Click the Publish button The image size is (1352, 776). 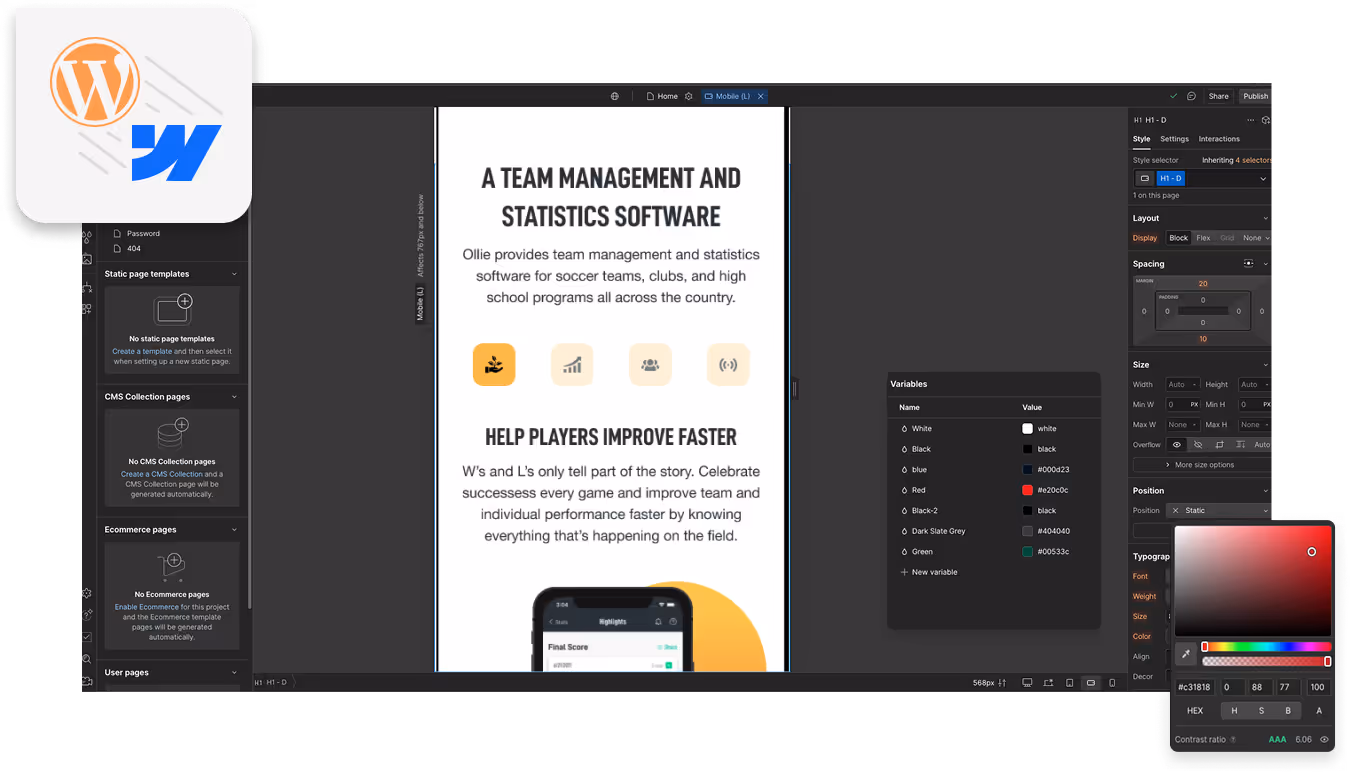[x=1255, y=96]
